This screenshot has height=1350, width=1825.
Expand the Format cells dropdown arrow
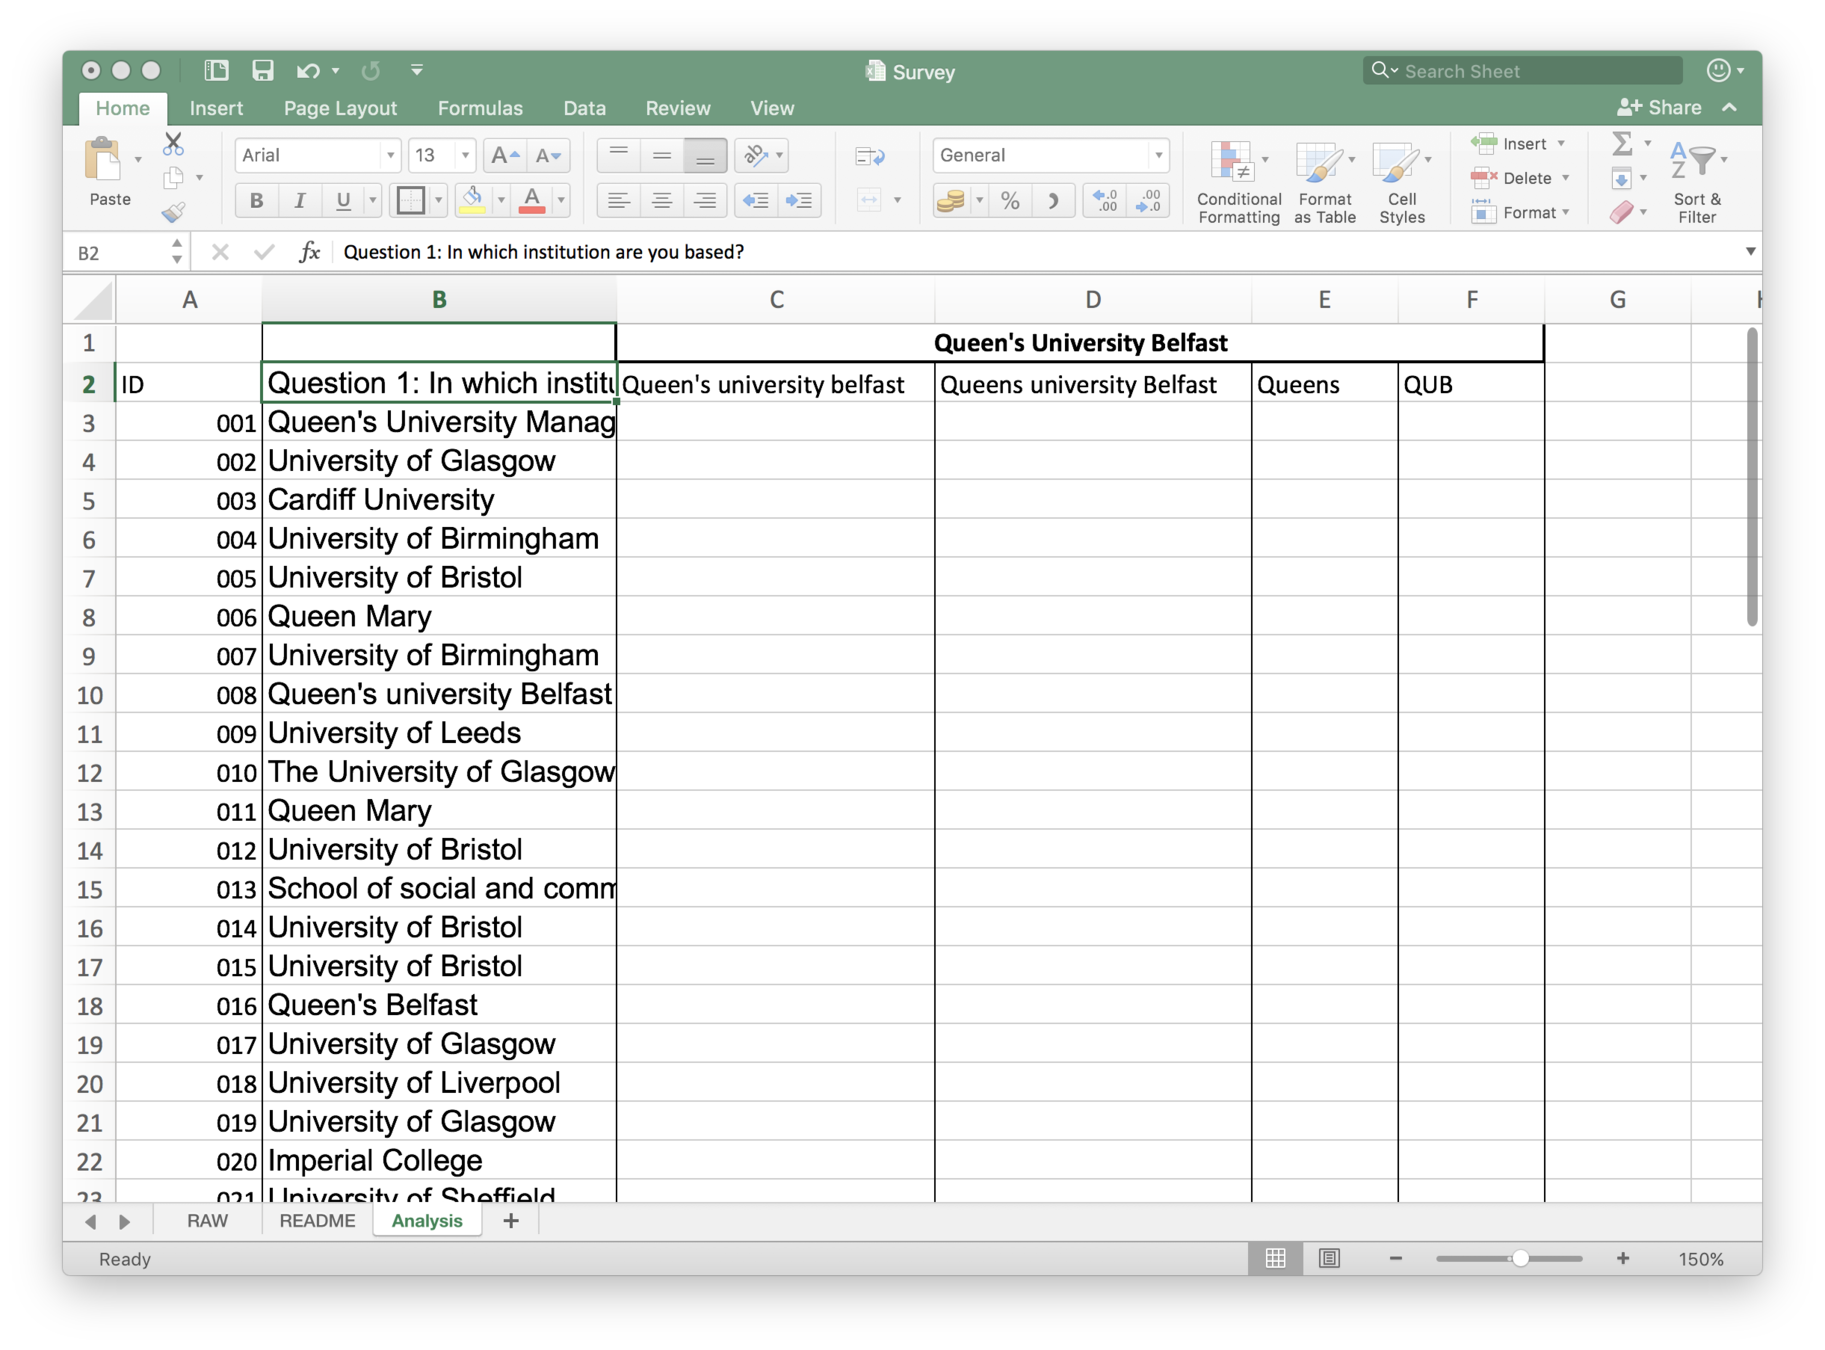(1566, 212)
